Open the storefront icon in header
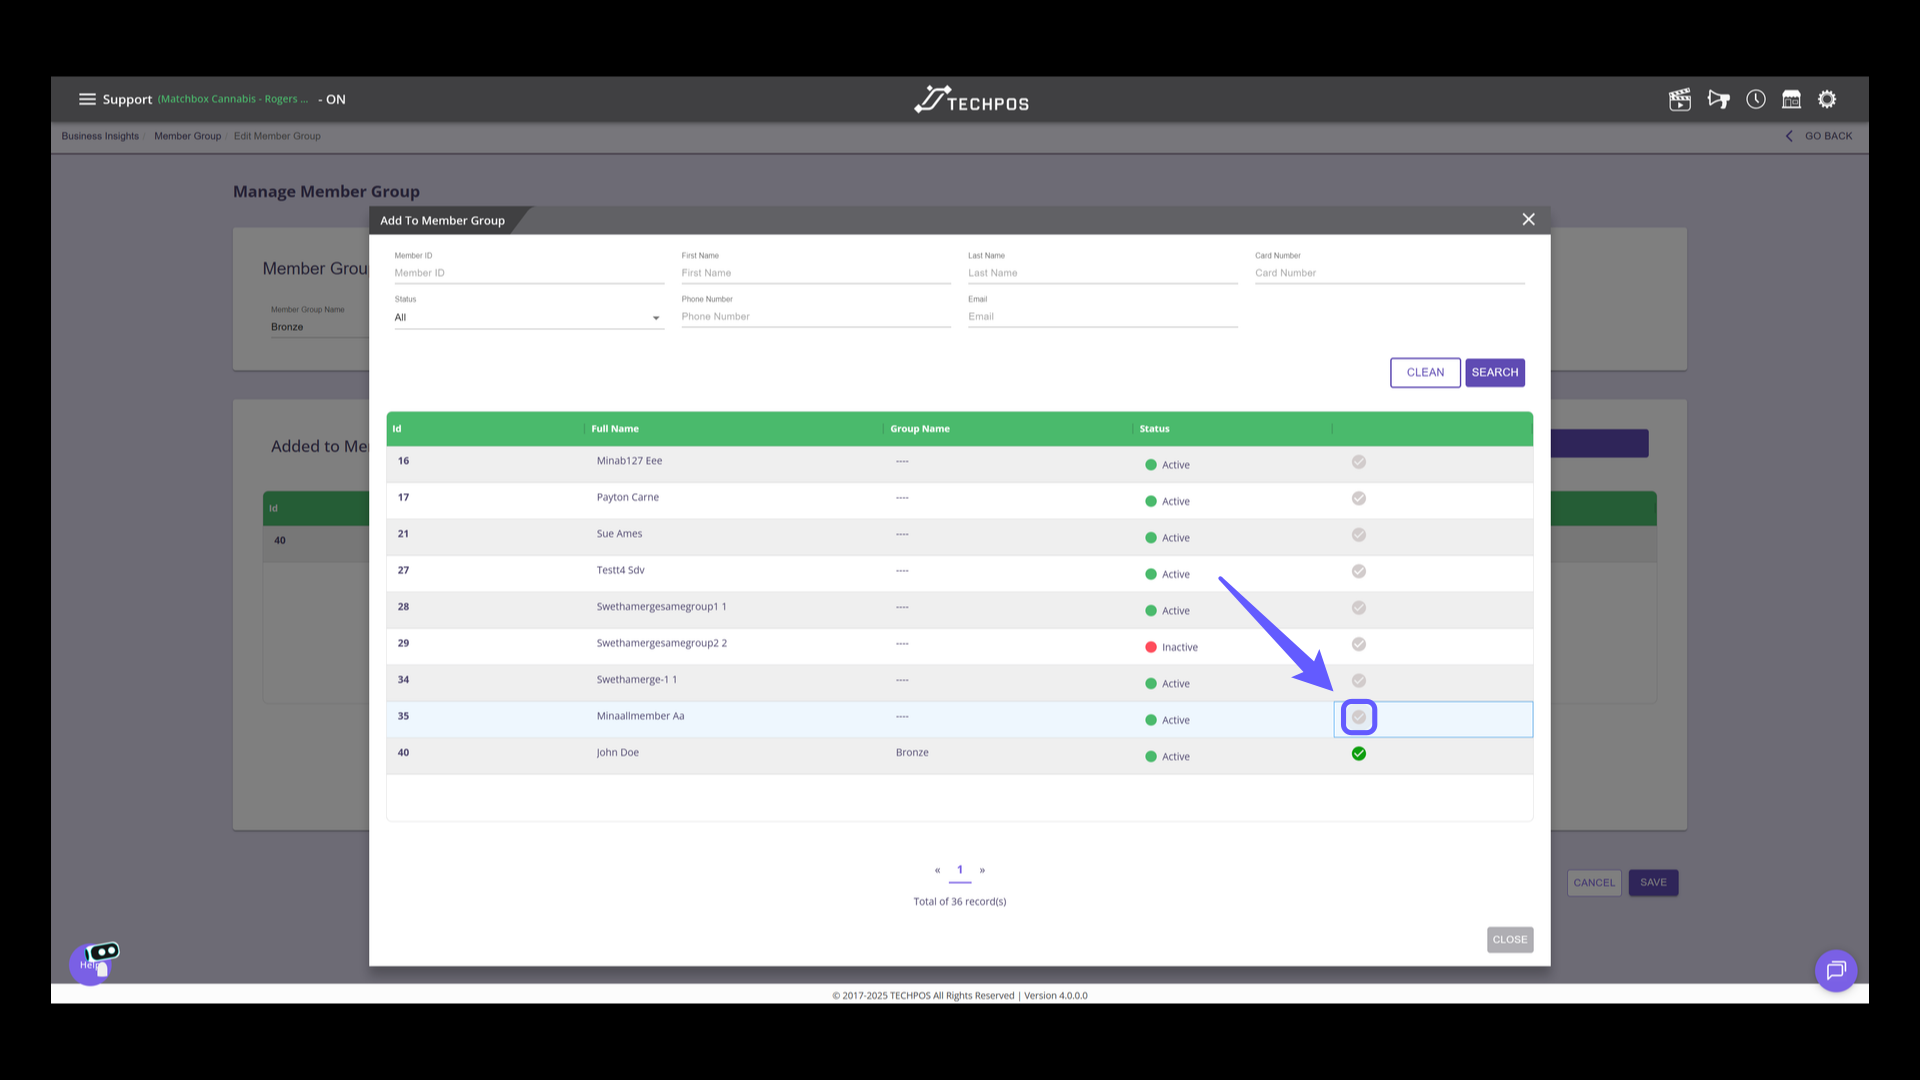 [1791, 99]
